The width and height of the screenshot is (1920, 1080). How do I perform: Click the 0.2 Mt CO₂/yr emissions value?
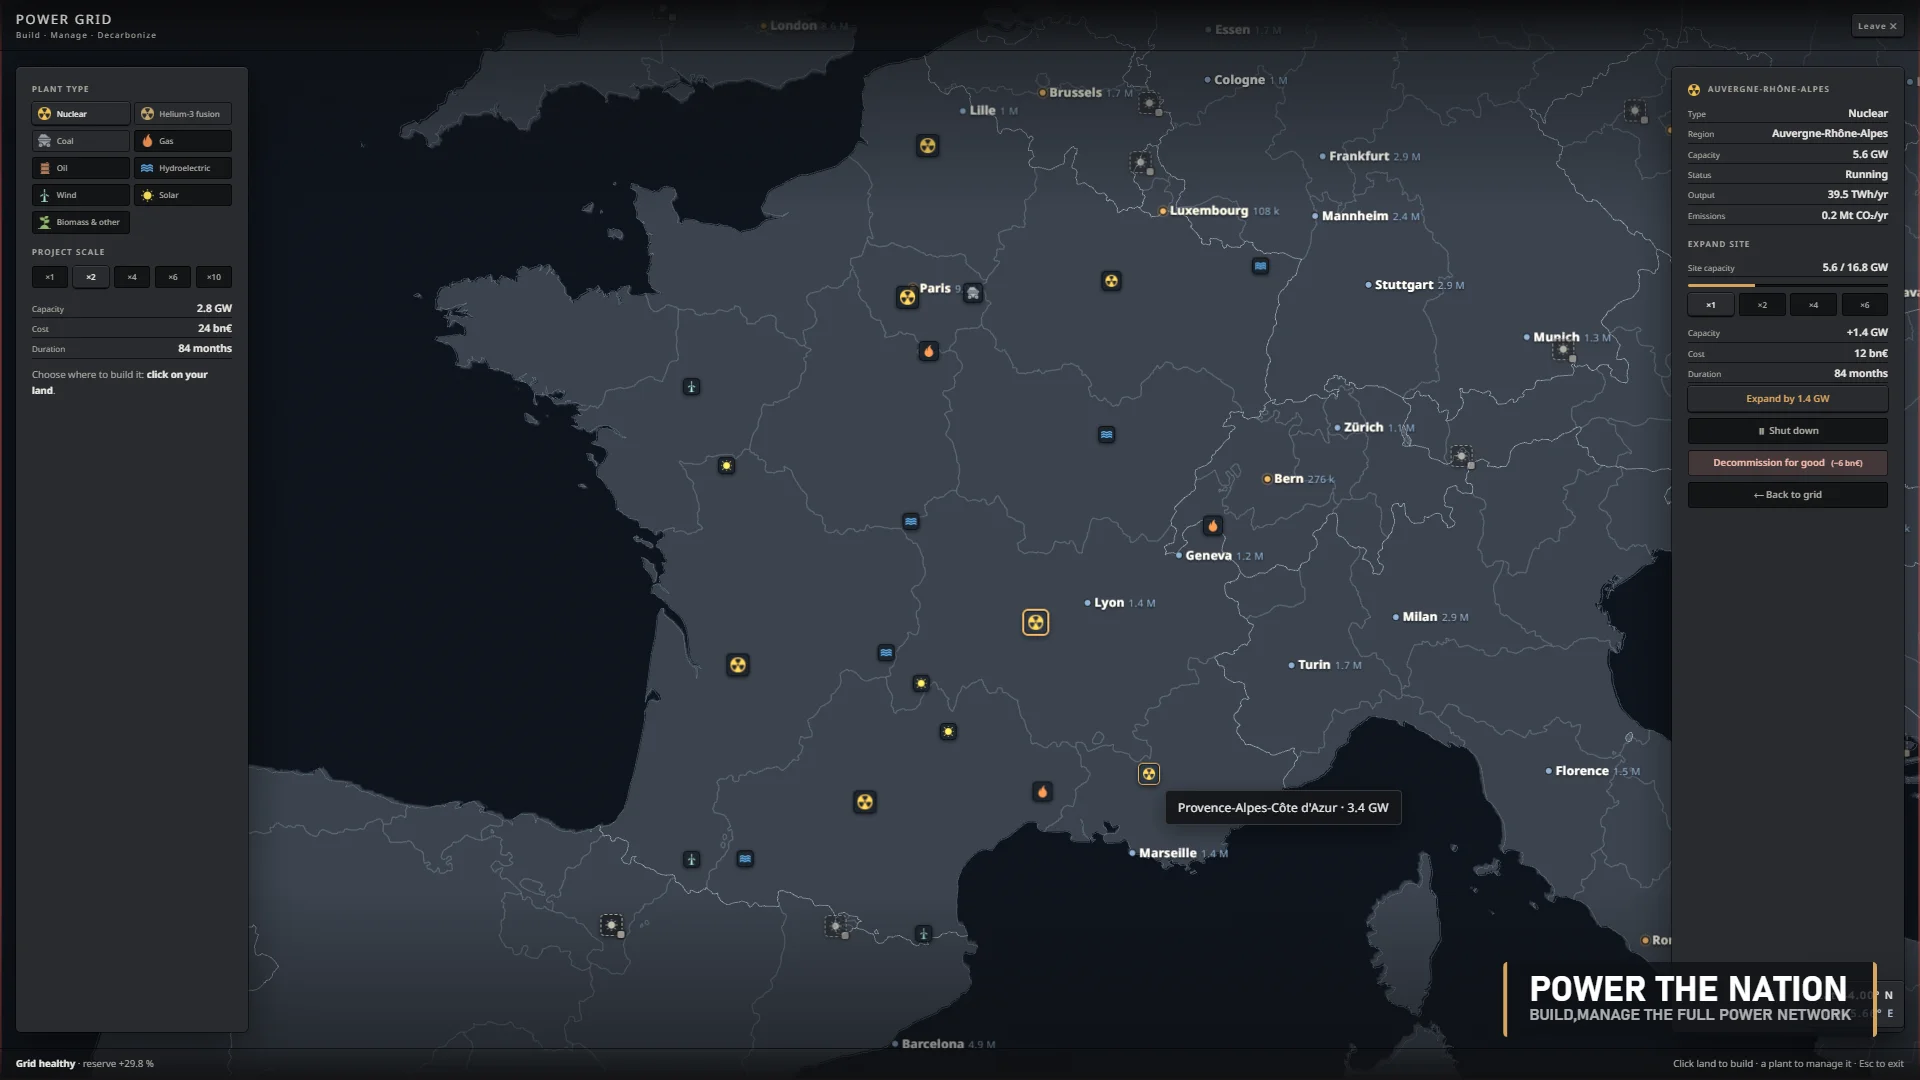(x=1854, y=215)
